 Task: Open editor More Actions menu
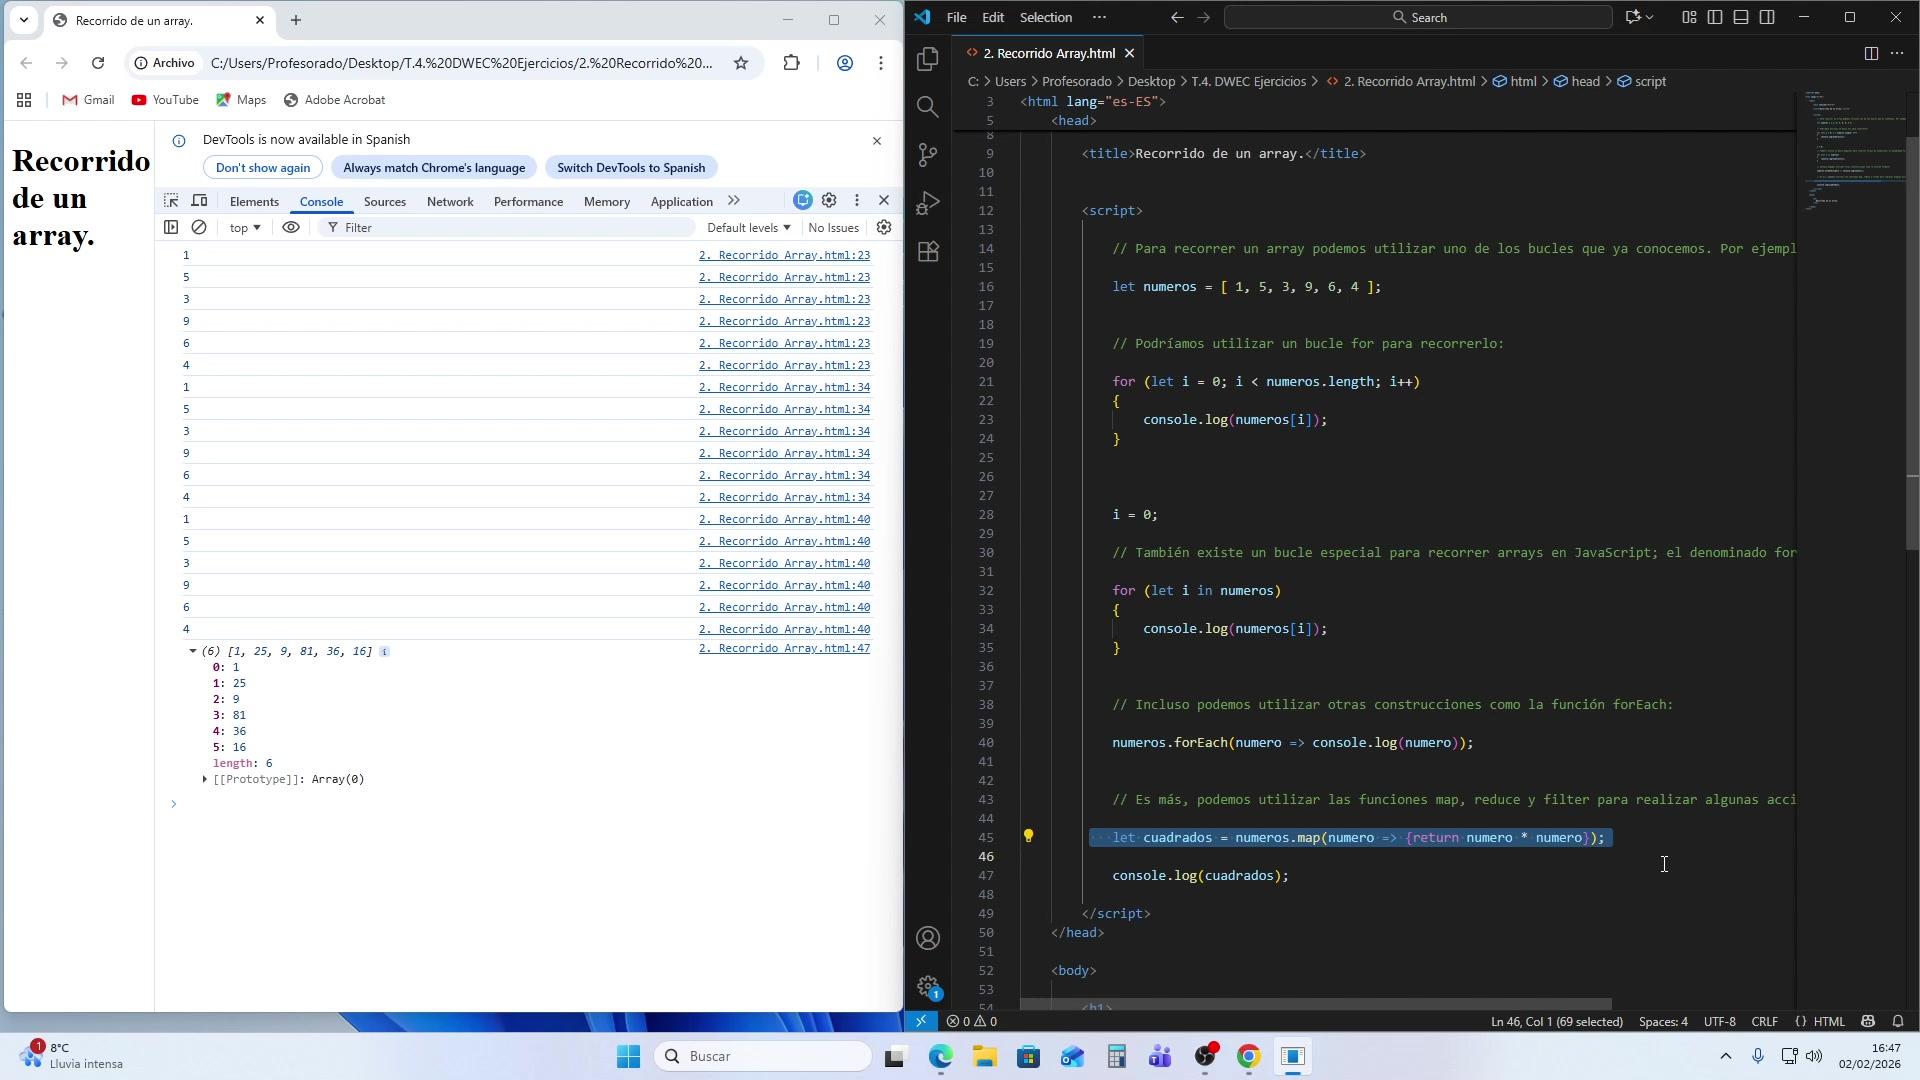[x=1897, y=53]
